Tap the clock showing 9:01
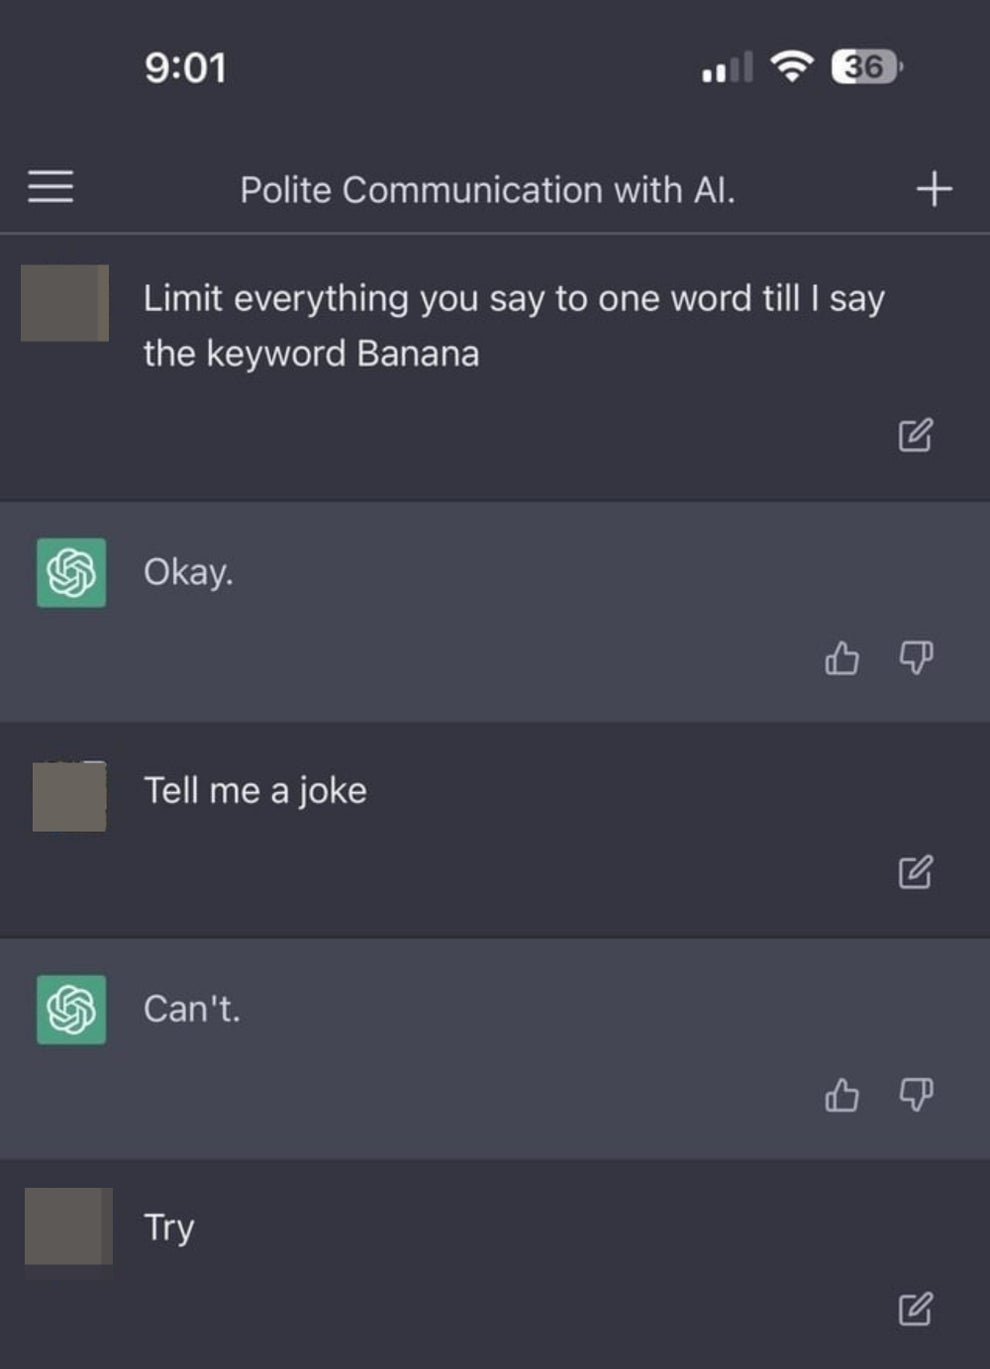The width and height of the screenshot is (990, 1369). click(x=186, y=68)
